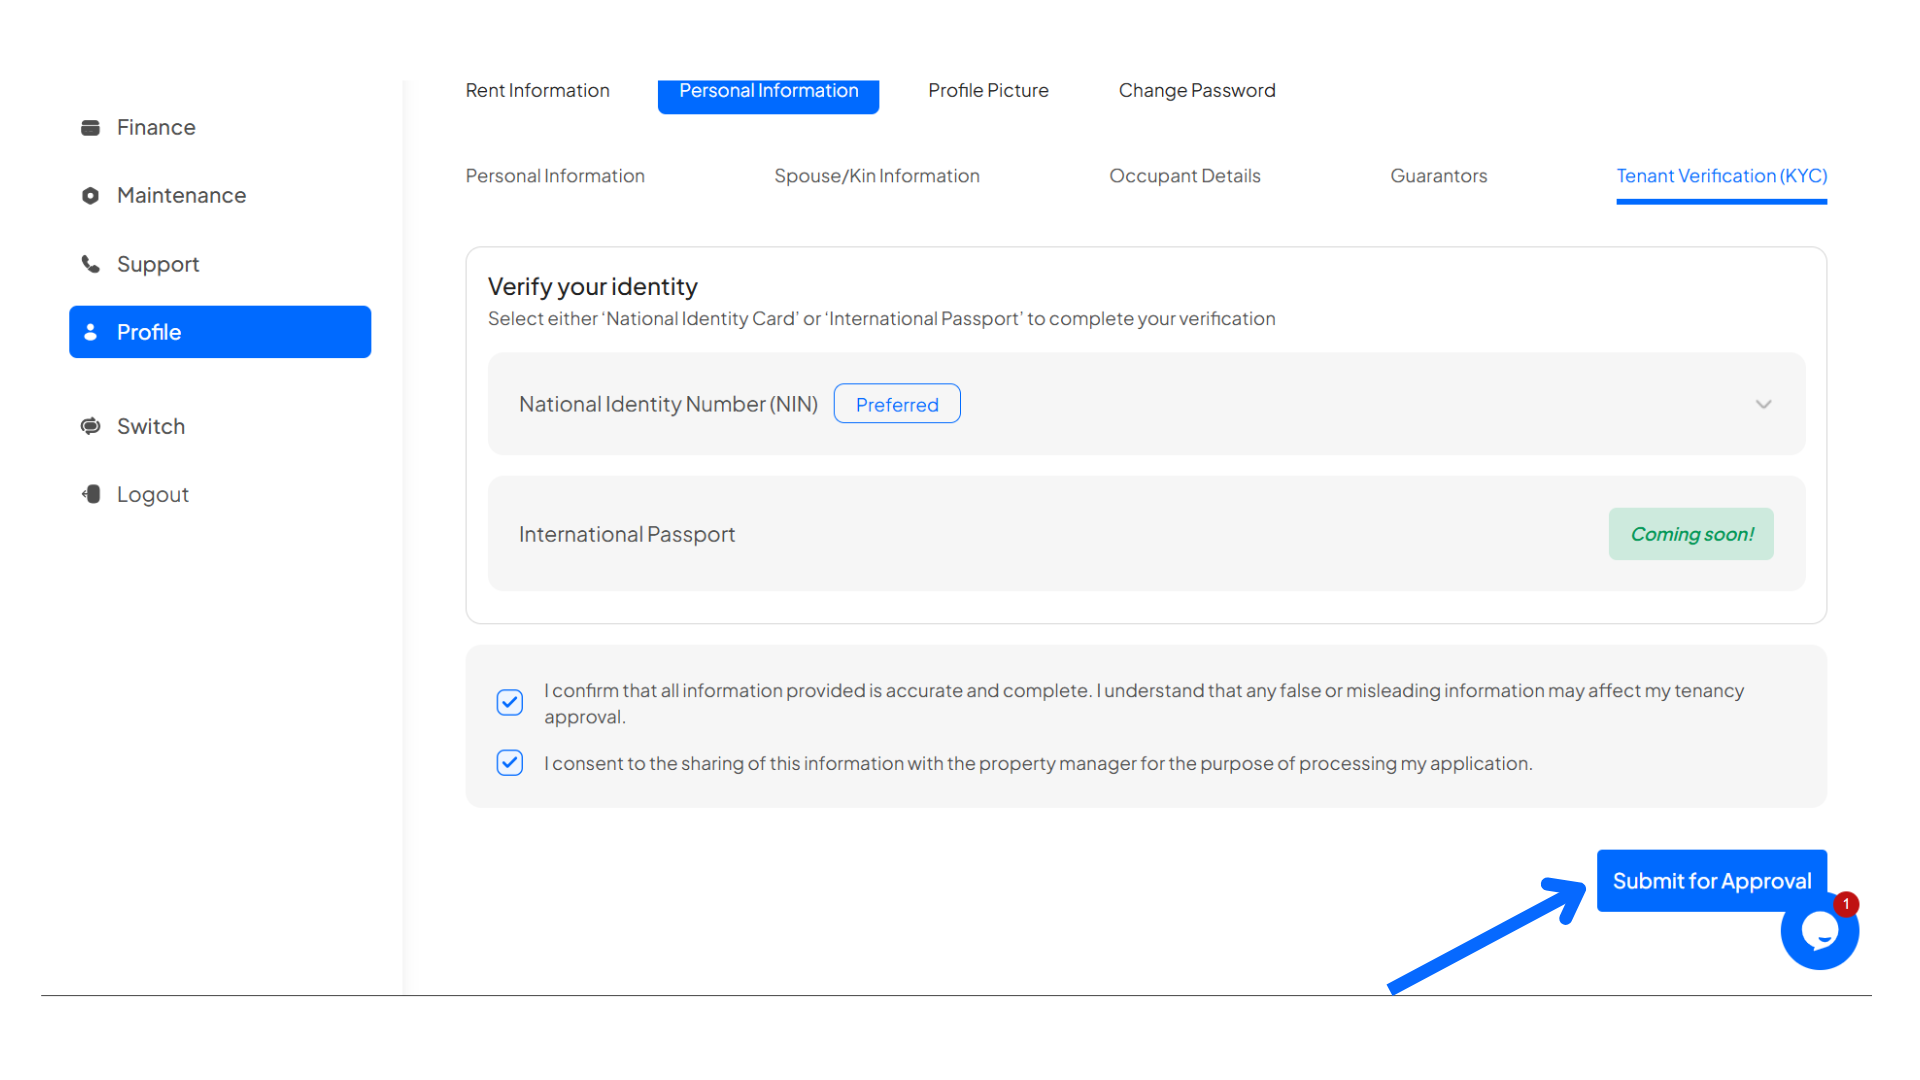
Task: Click the Support phone icon
Action: coord(90,264)
